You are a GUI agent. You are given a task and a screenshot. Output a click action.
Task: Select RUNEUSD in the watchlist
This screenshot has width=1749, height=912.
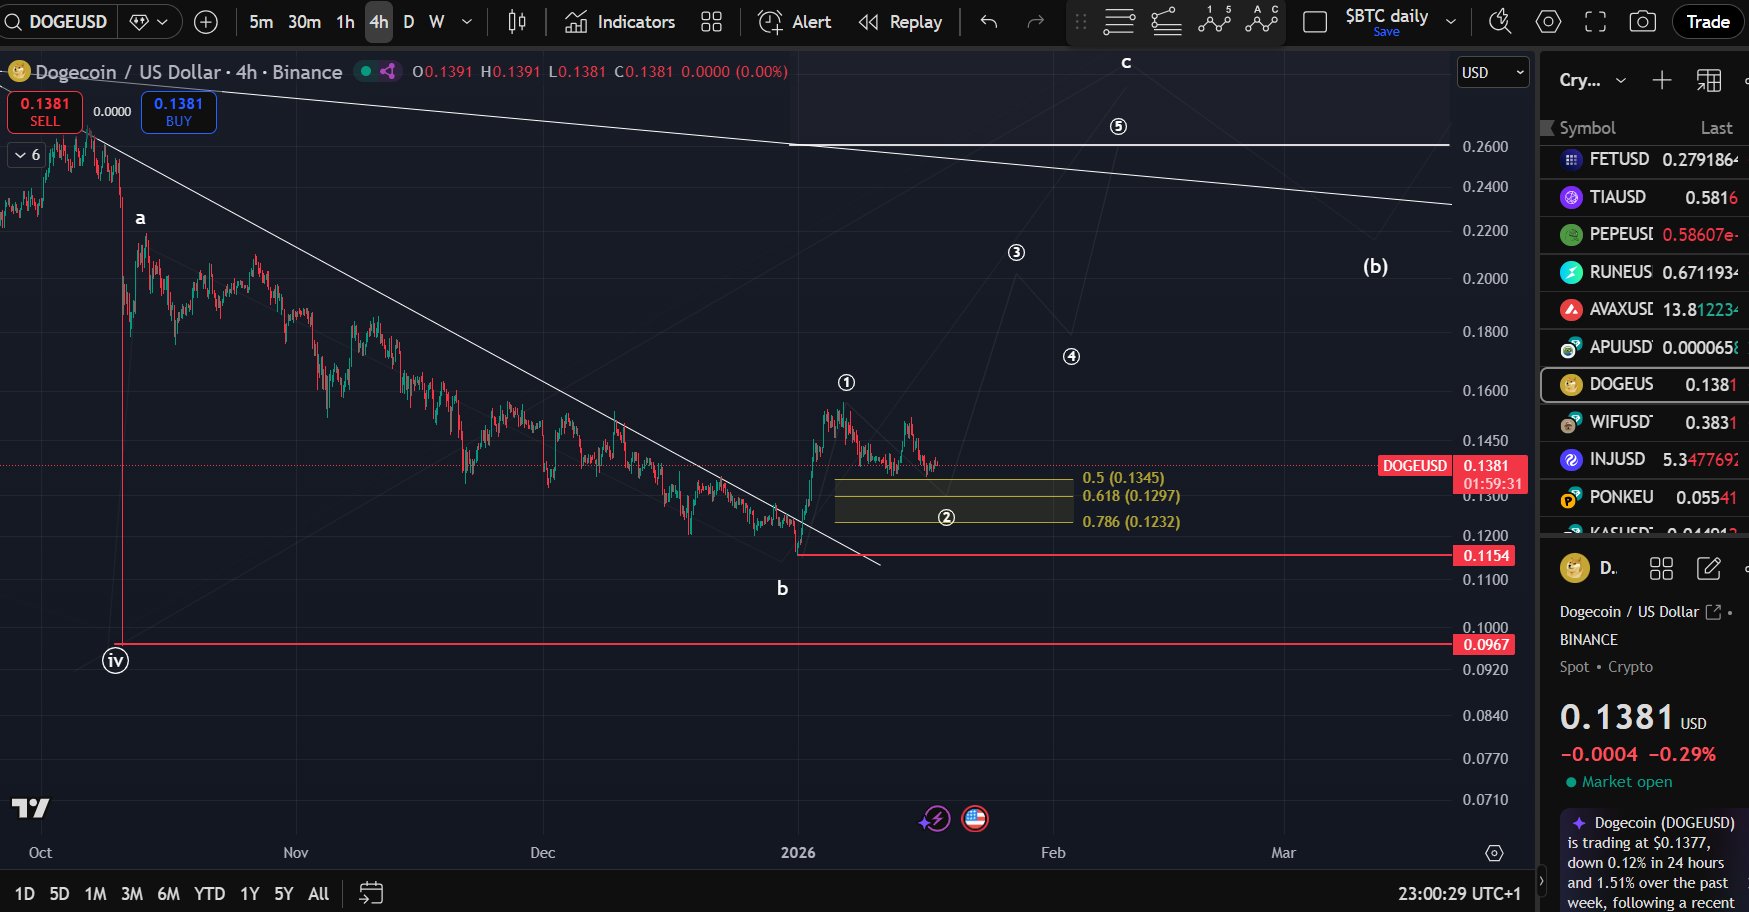click(x=1645, y=272)
